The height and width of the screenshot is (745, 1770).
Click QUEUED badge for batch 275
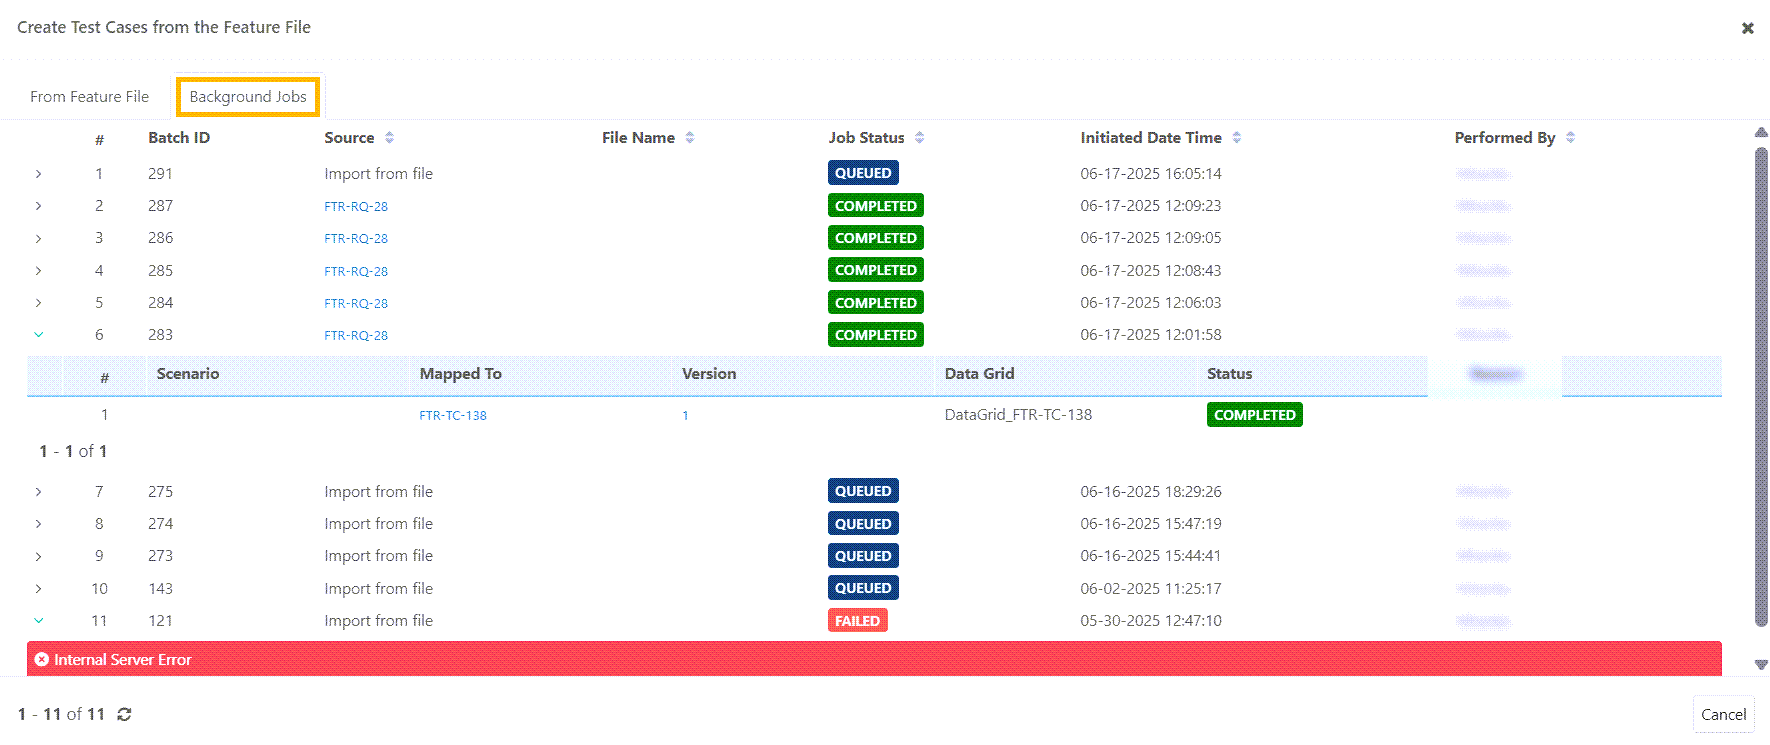tap(863, 491)
